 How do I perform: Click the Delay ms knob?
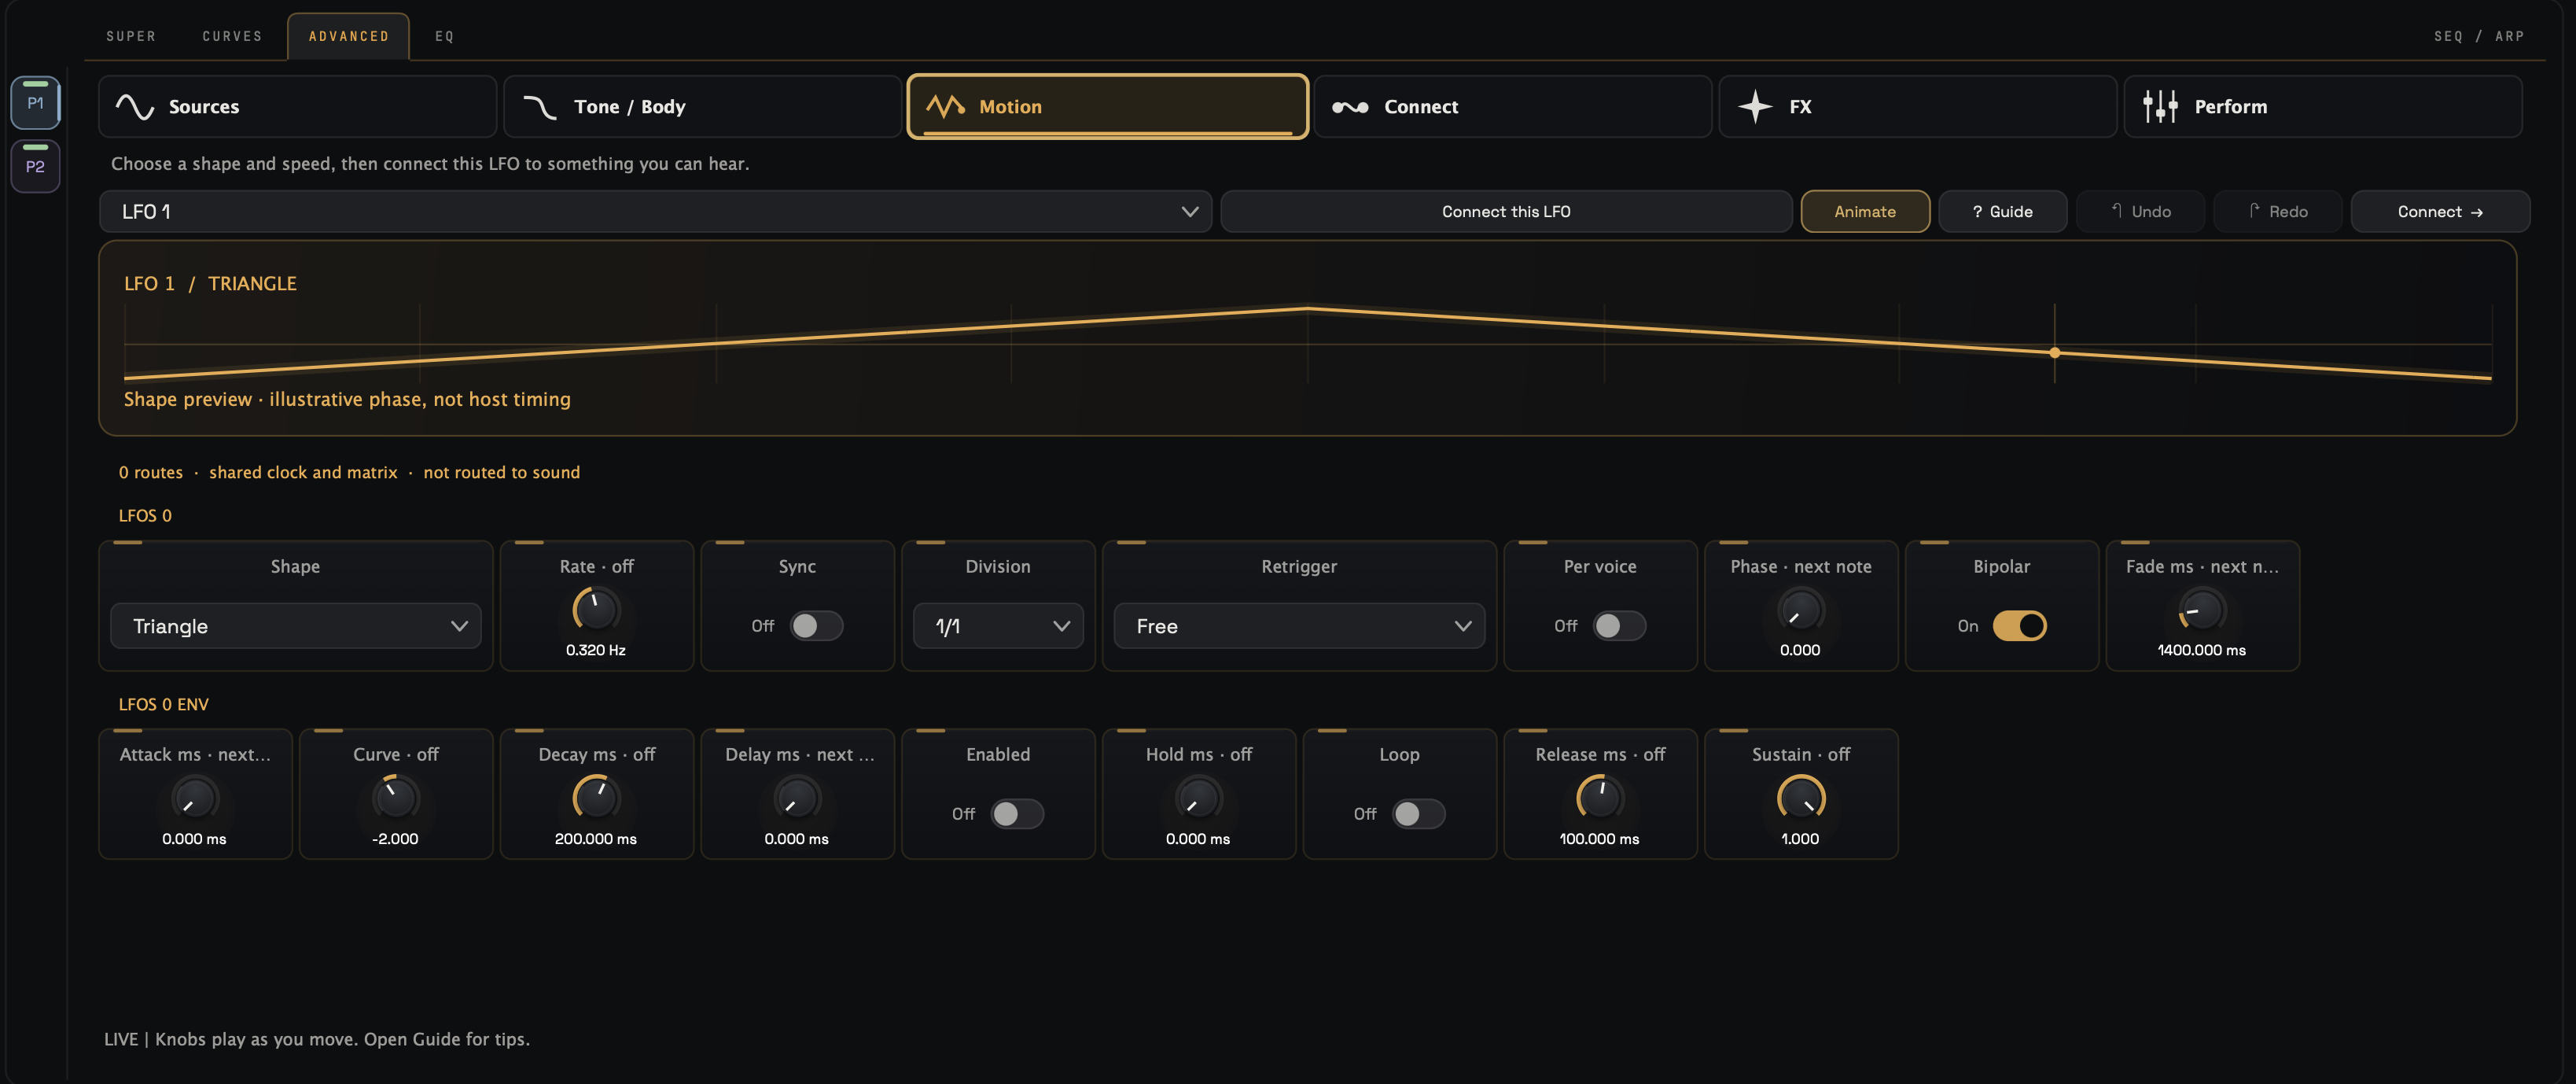click(797, 798)
